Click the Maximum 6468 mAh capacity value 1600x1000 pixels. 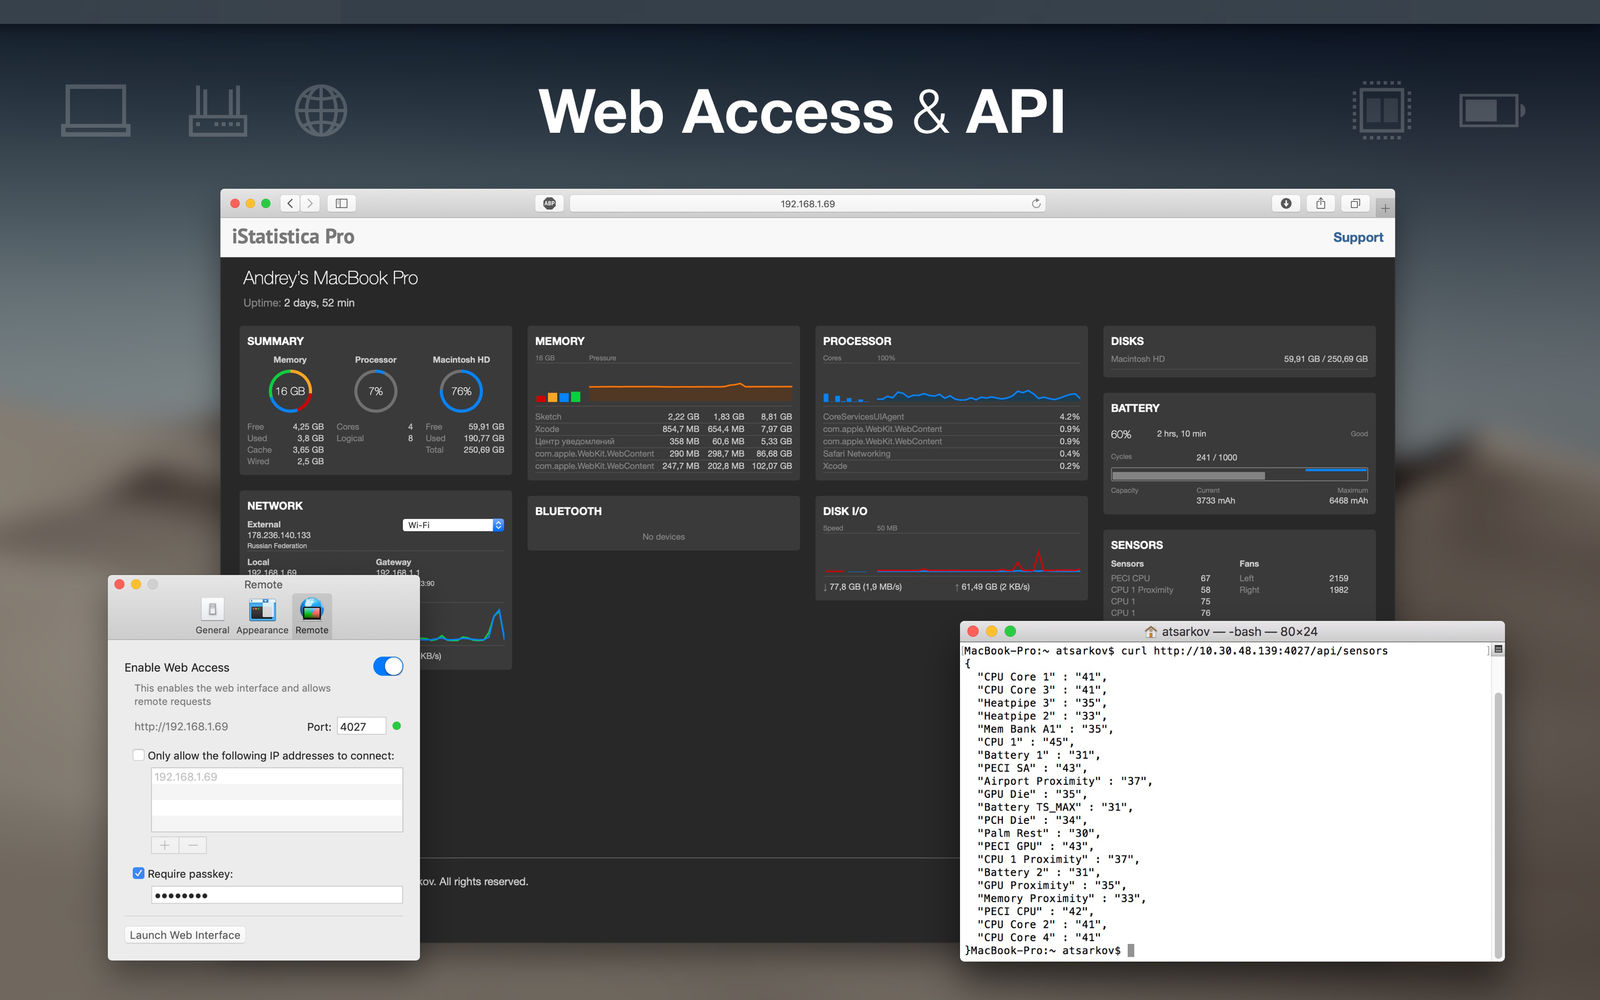coord(1348,501)
